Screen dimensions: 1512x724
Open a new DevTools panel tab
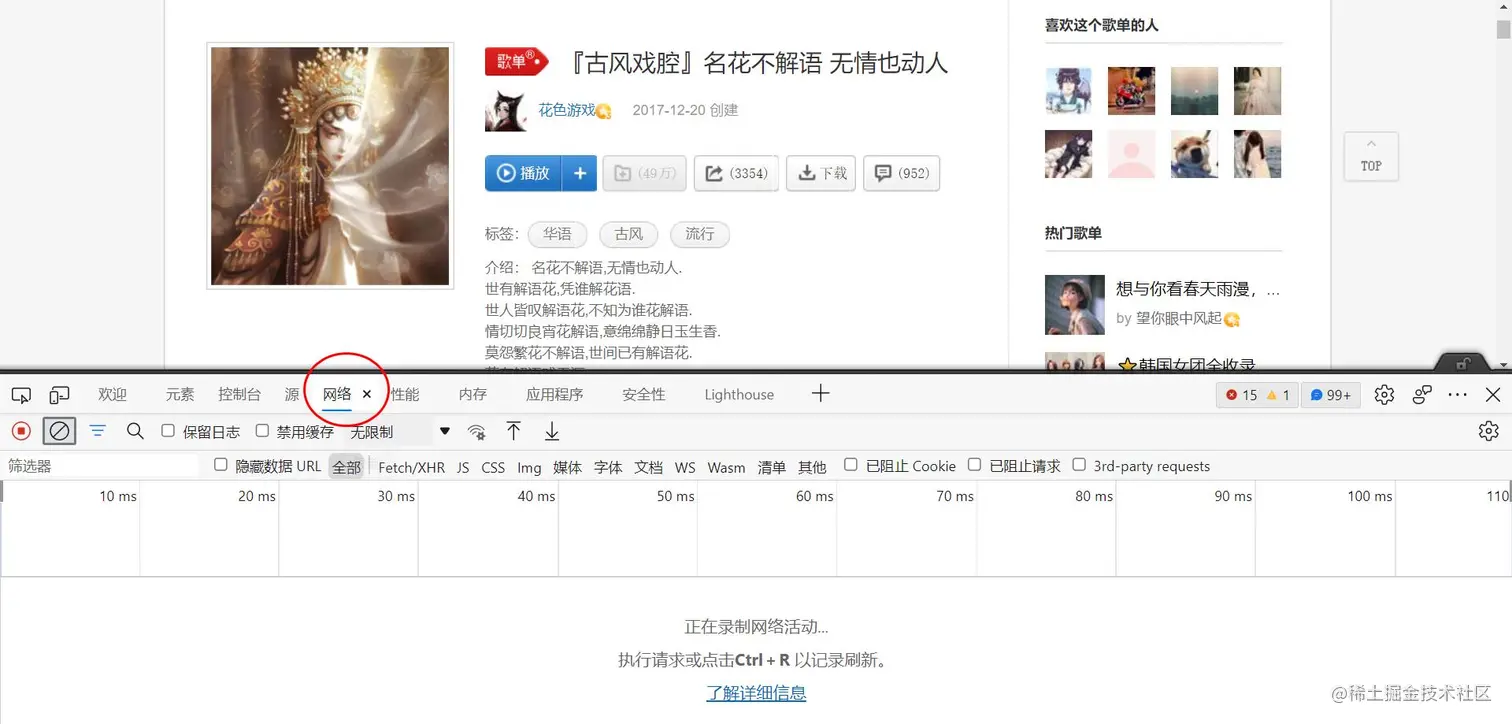coord(820,394)
